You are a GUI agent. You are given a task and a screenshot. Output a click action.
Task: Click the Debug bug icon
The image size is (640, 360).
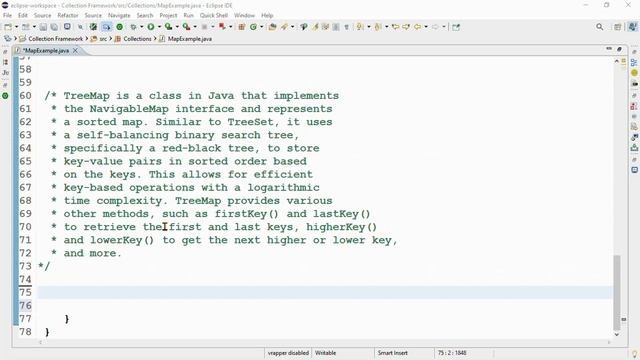[133, 27]
